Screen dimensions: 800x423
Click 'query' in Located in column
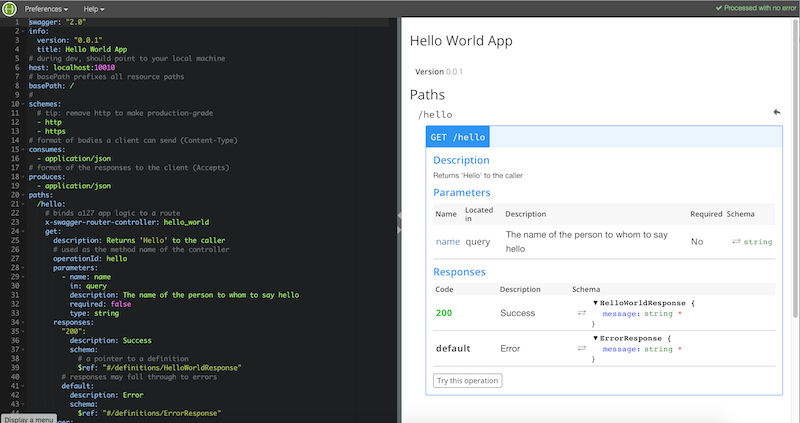point(478,241)
